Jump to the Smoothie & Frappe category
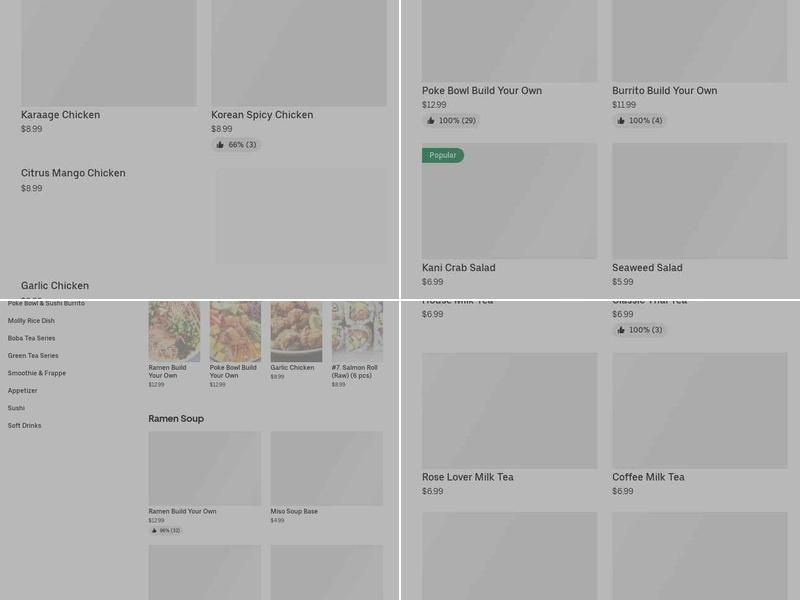 pos(37,373)
